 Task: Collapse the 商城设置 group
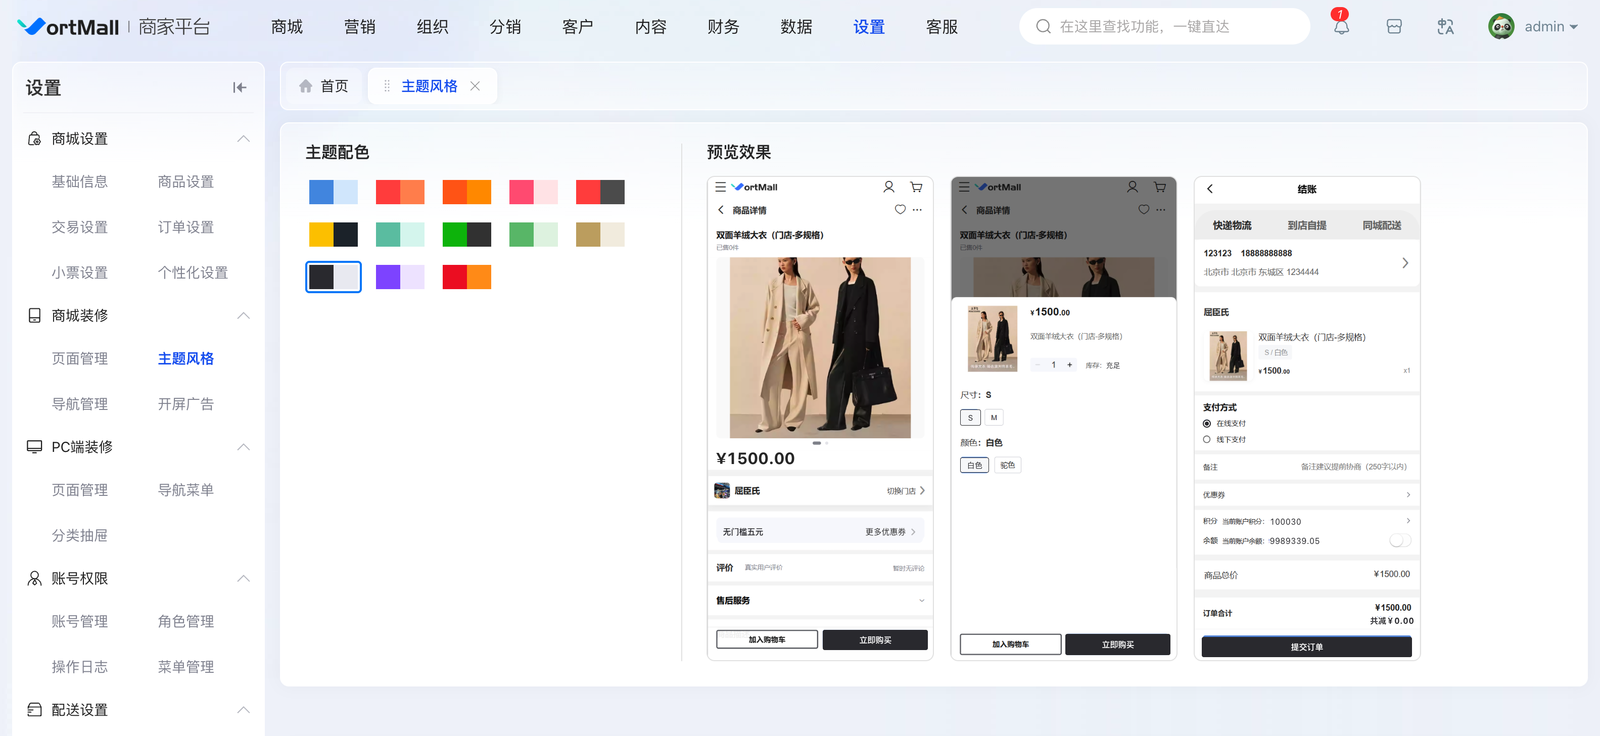tap(243, 139)
